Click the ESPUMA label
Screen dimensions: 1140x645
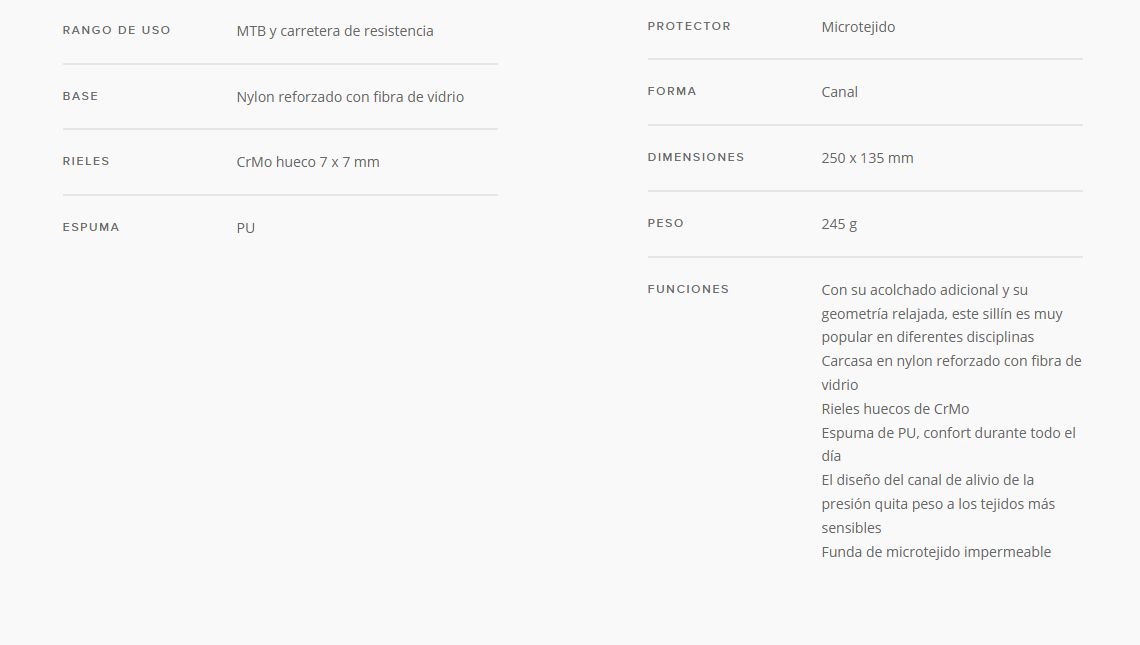(x=91, y=227)
